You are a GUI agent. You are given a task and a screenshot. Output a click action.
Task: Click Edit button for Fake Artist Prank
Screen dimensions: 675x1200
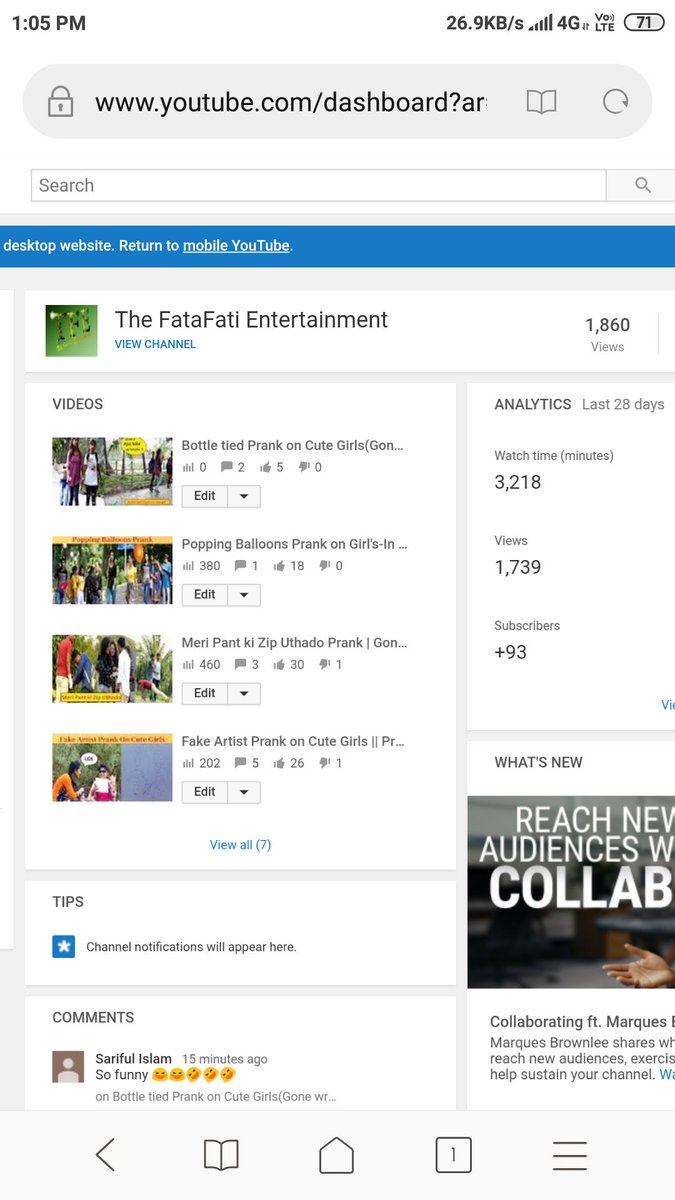[x=205, y=792]
